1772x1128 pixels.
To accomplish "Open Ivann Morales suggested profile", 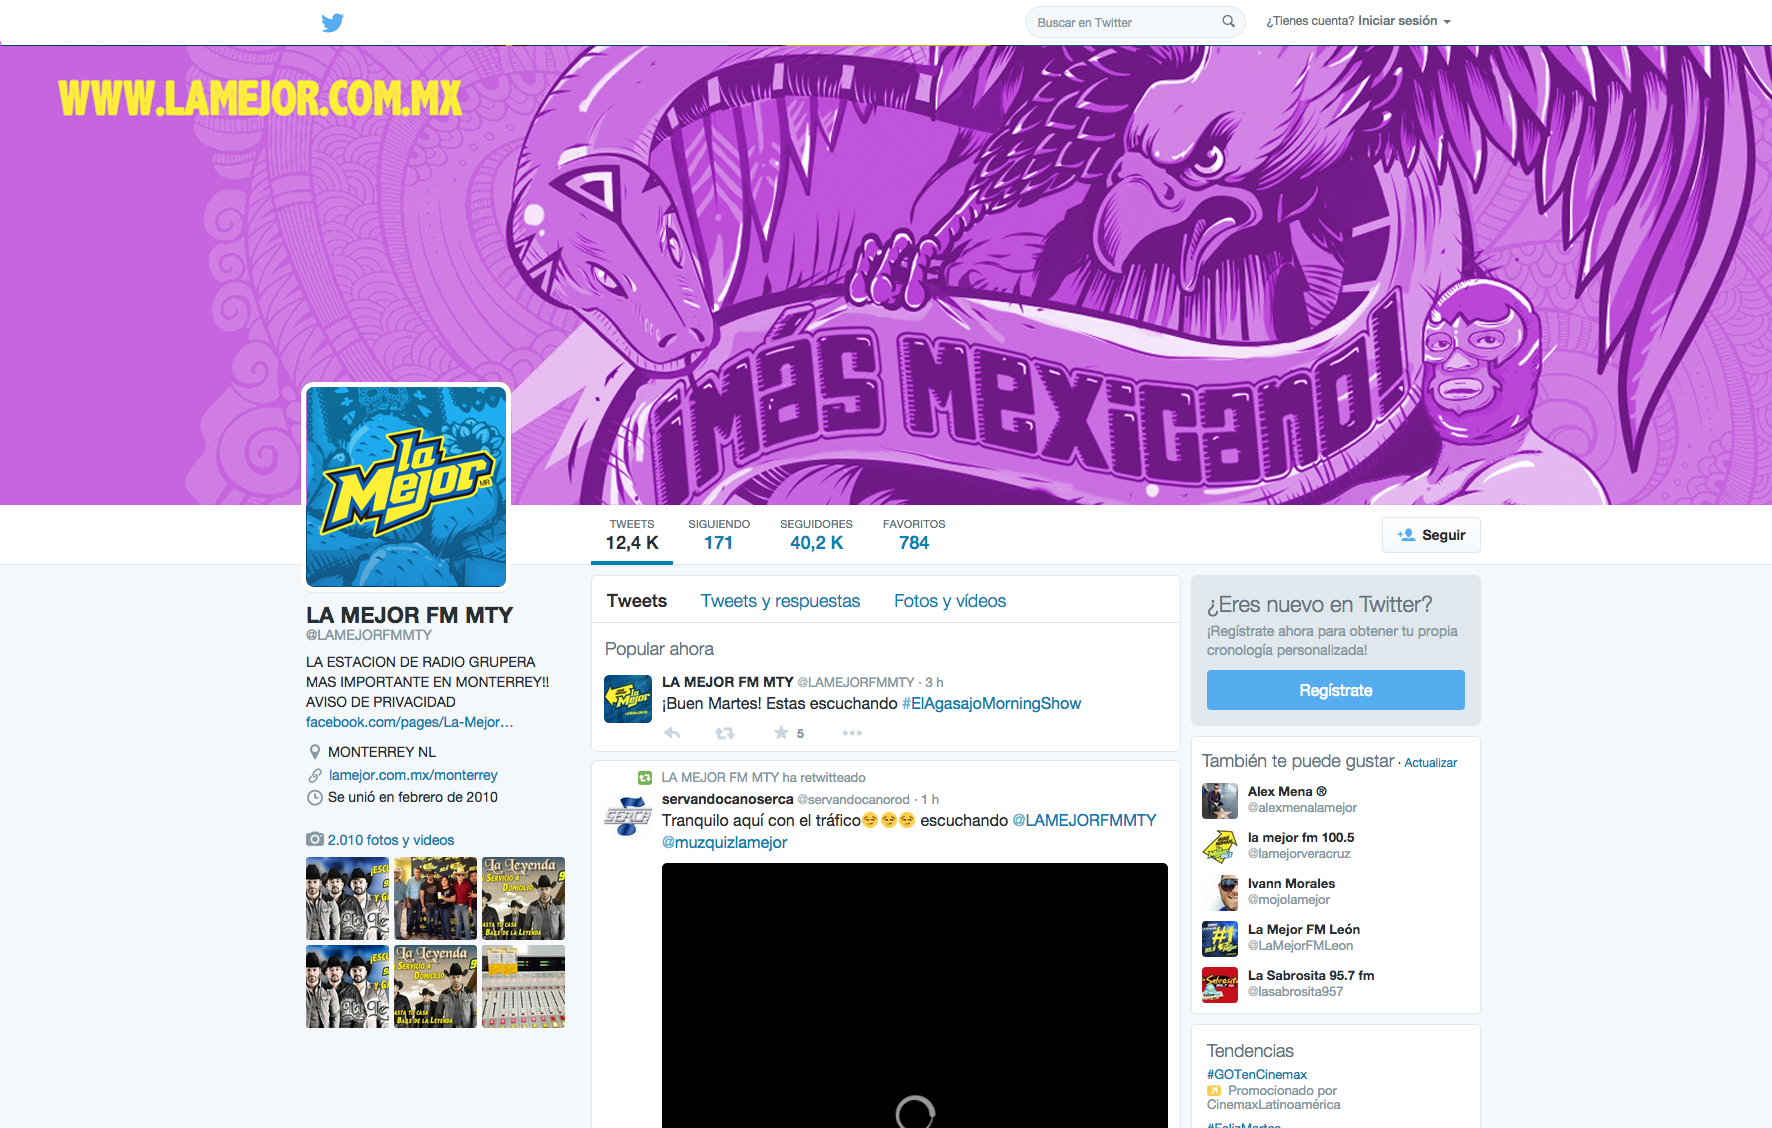I will coord(1291,883).
